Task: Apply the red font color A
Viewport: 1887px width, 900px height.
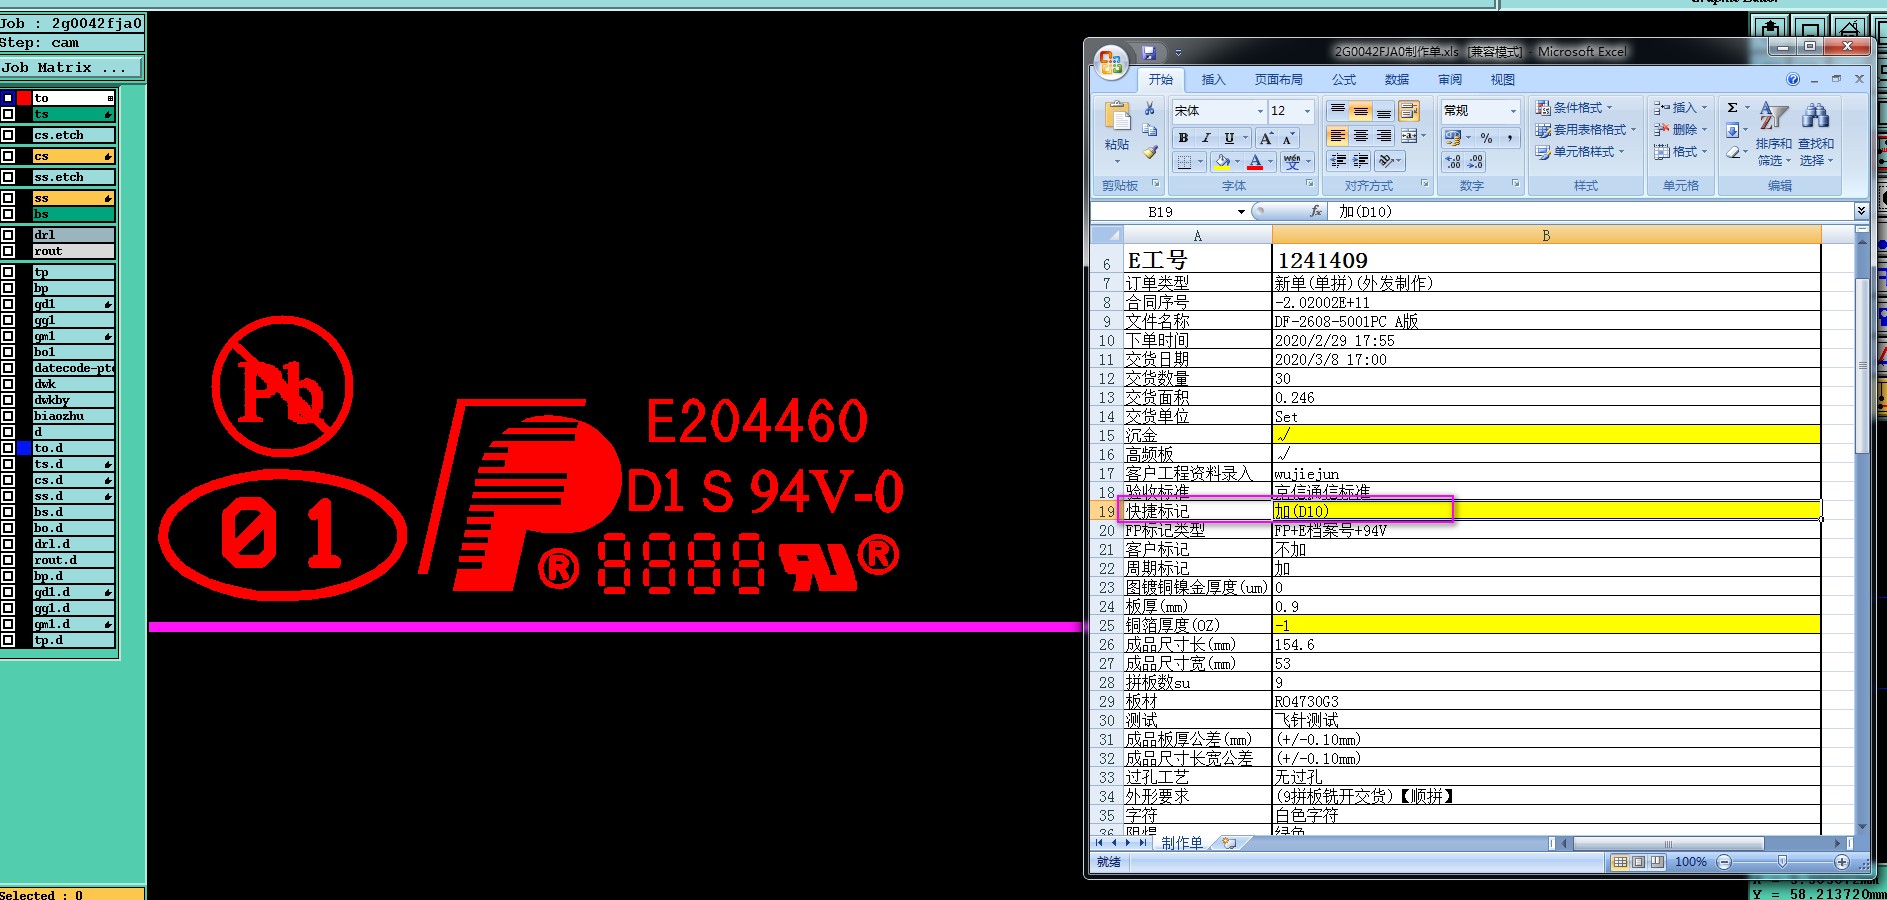Action: coord(1255,161)
